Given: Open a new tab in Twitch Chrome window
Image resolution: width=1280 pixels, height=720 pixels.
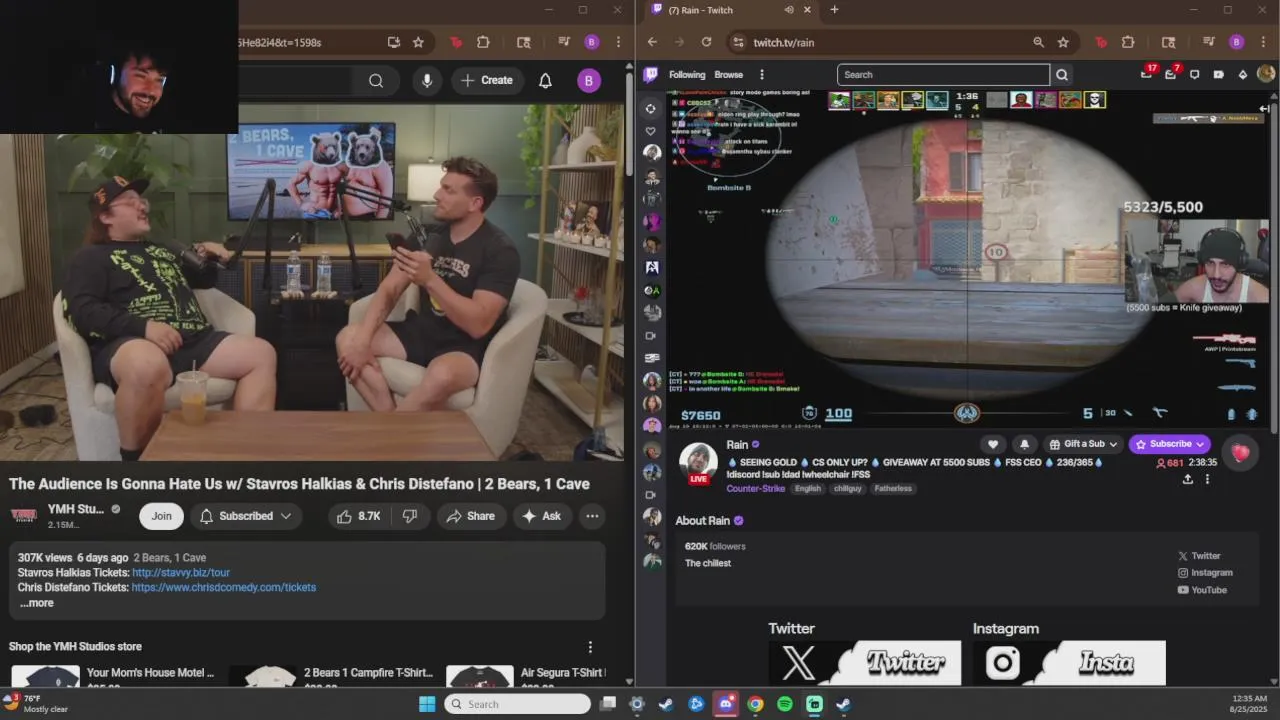Looking at the screenshot, I should pyautogui.click(x=834, y=10).
